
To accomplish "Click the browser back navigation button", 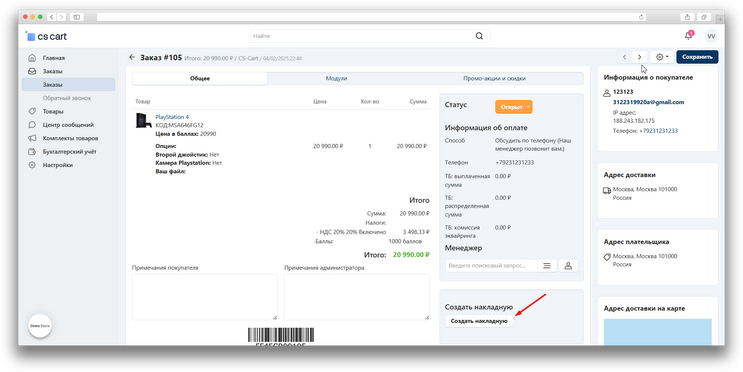I will tap(51, 17).
